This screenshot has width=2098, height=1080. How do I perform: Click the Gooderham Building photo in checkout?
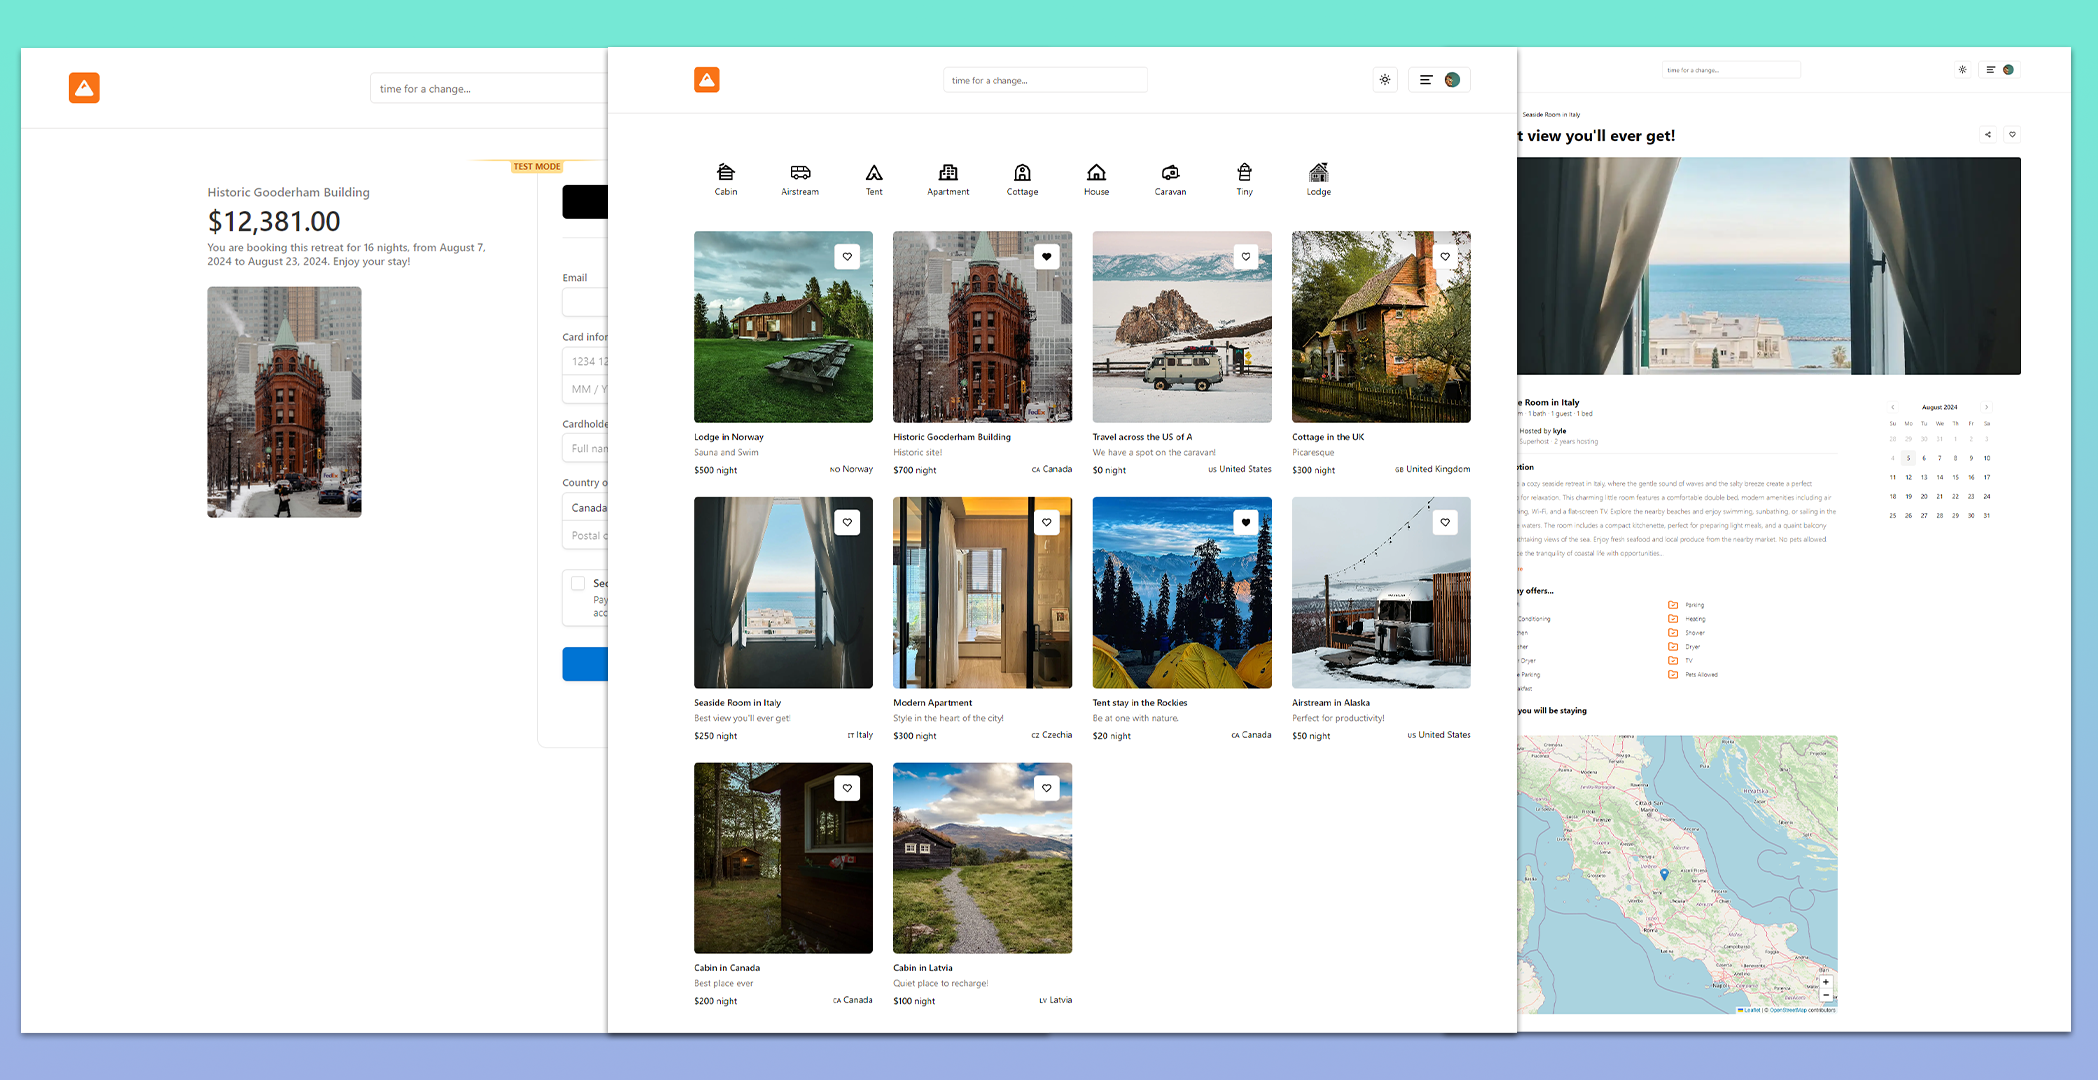pyautogui.click(x=284, y=402)
